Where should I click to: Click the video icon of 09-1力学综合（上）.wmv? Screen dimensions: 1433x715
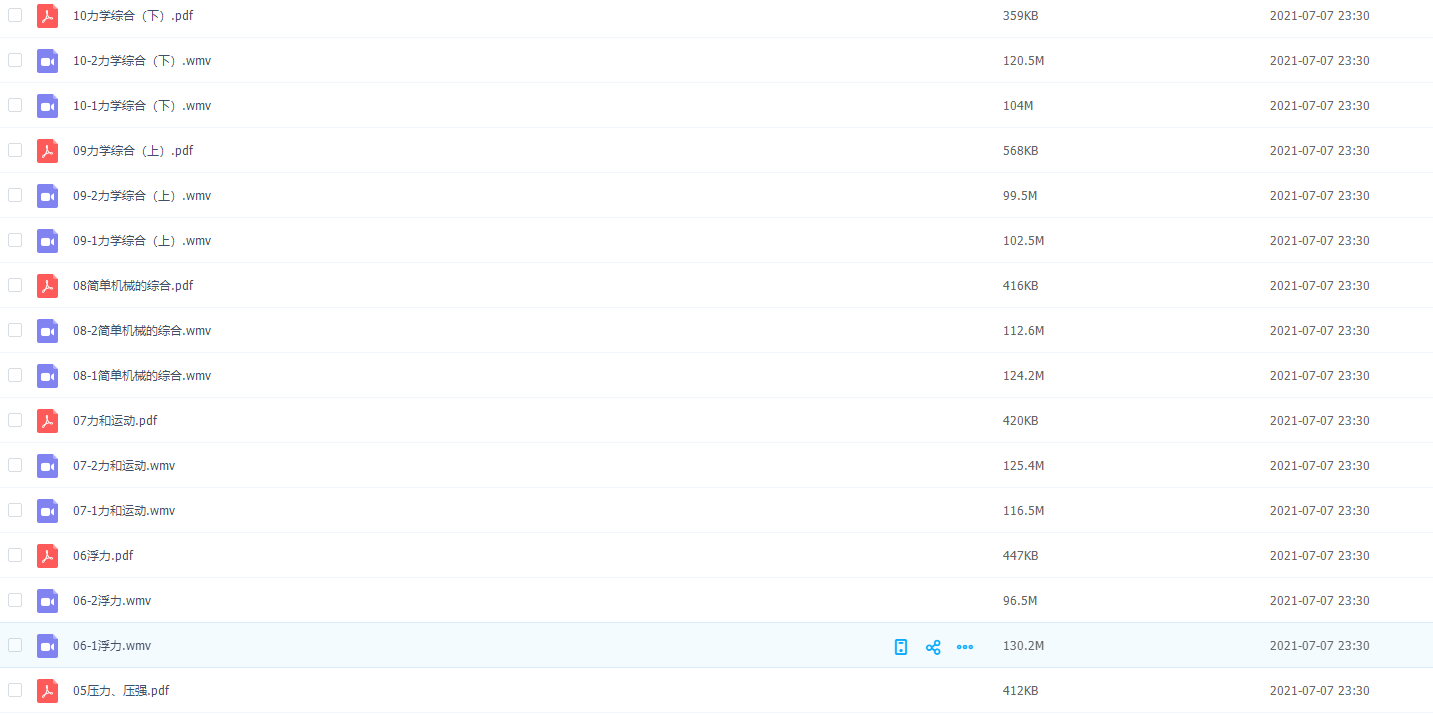coord(47,241)
